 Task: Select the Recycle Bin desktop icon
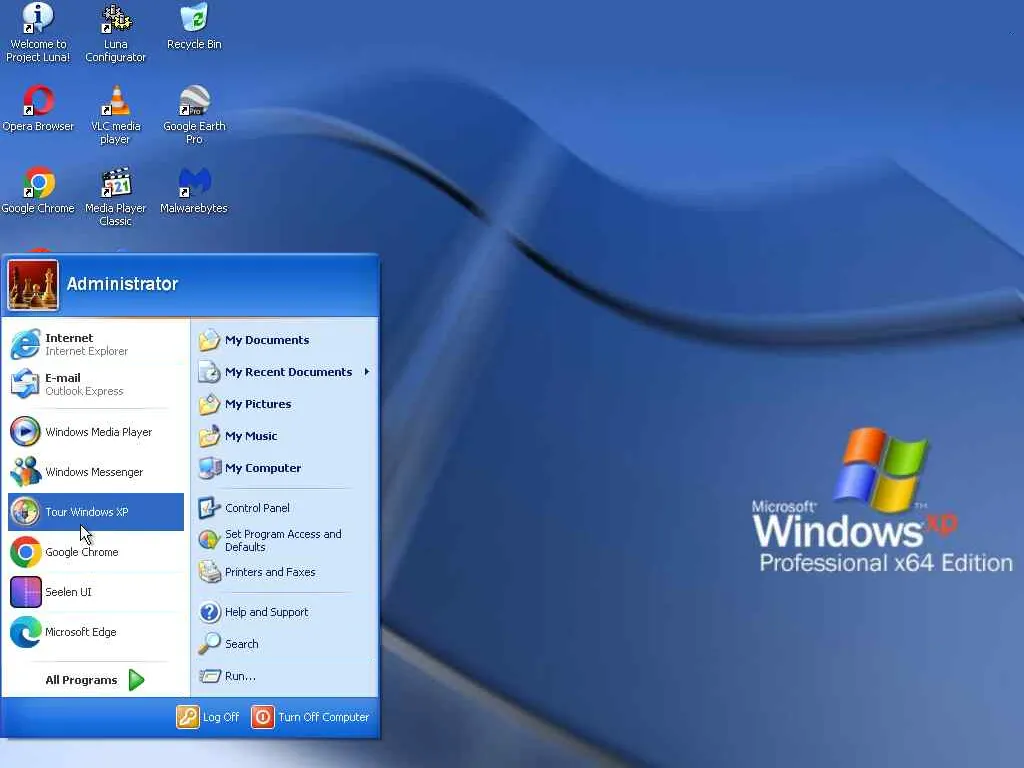point(194,27)
